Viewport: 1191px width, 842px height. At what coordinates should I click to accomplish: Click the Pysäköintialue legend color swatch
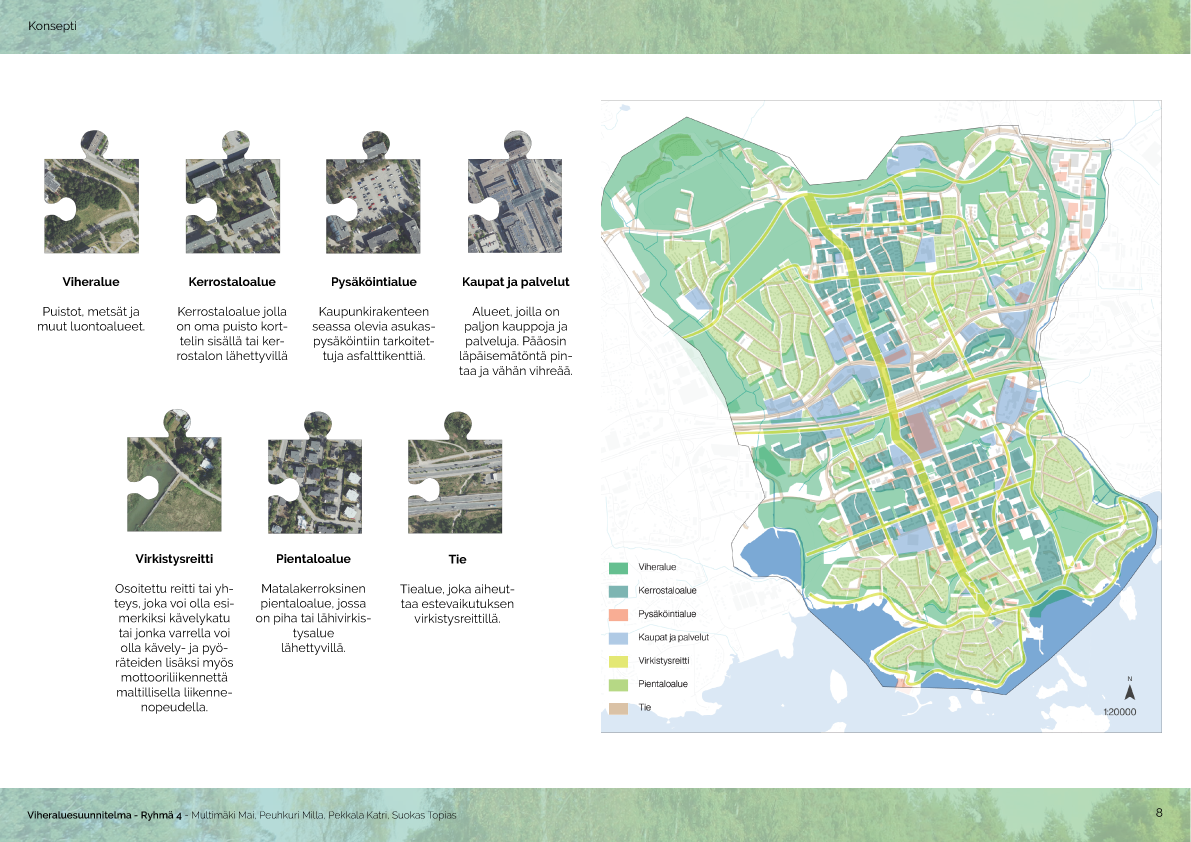(x=618, y=615)
